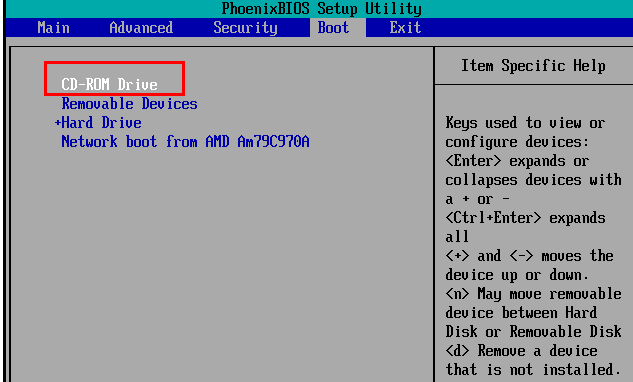
Task: Switch to the Main tab
Action: click(x=53, y=27)
